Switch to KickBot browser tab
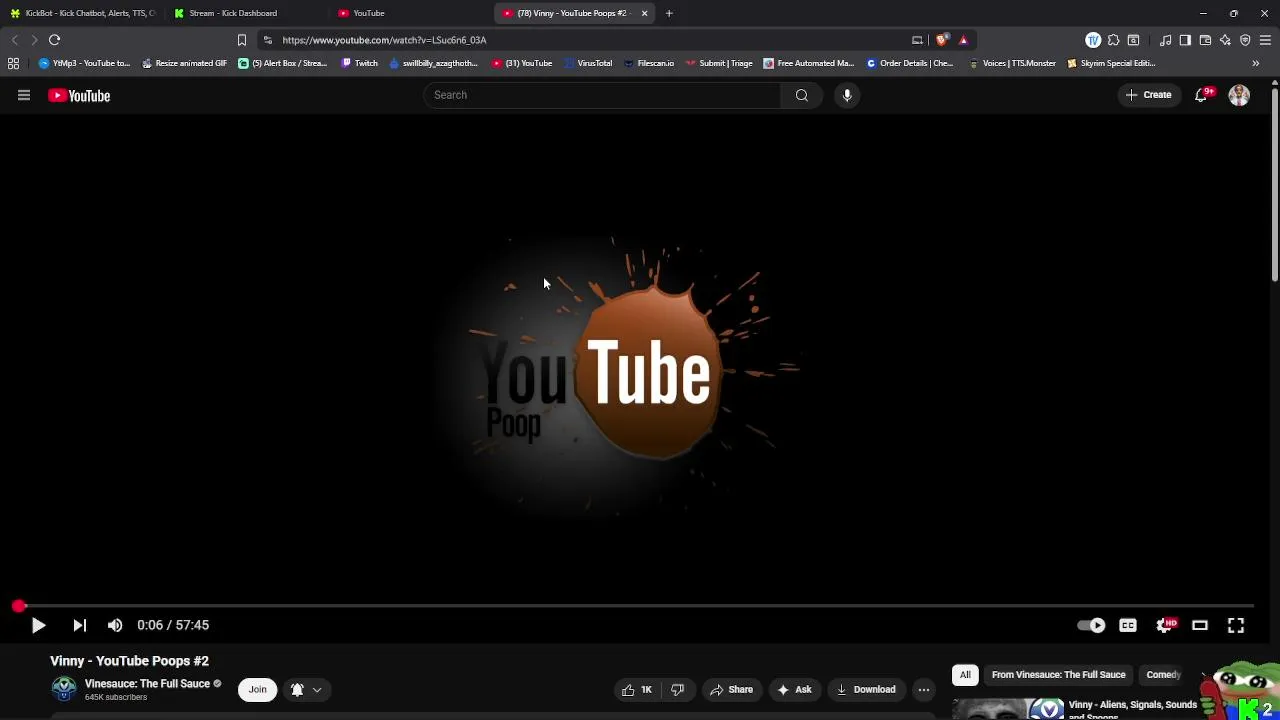 [82, 13]
